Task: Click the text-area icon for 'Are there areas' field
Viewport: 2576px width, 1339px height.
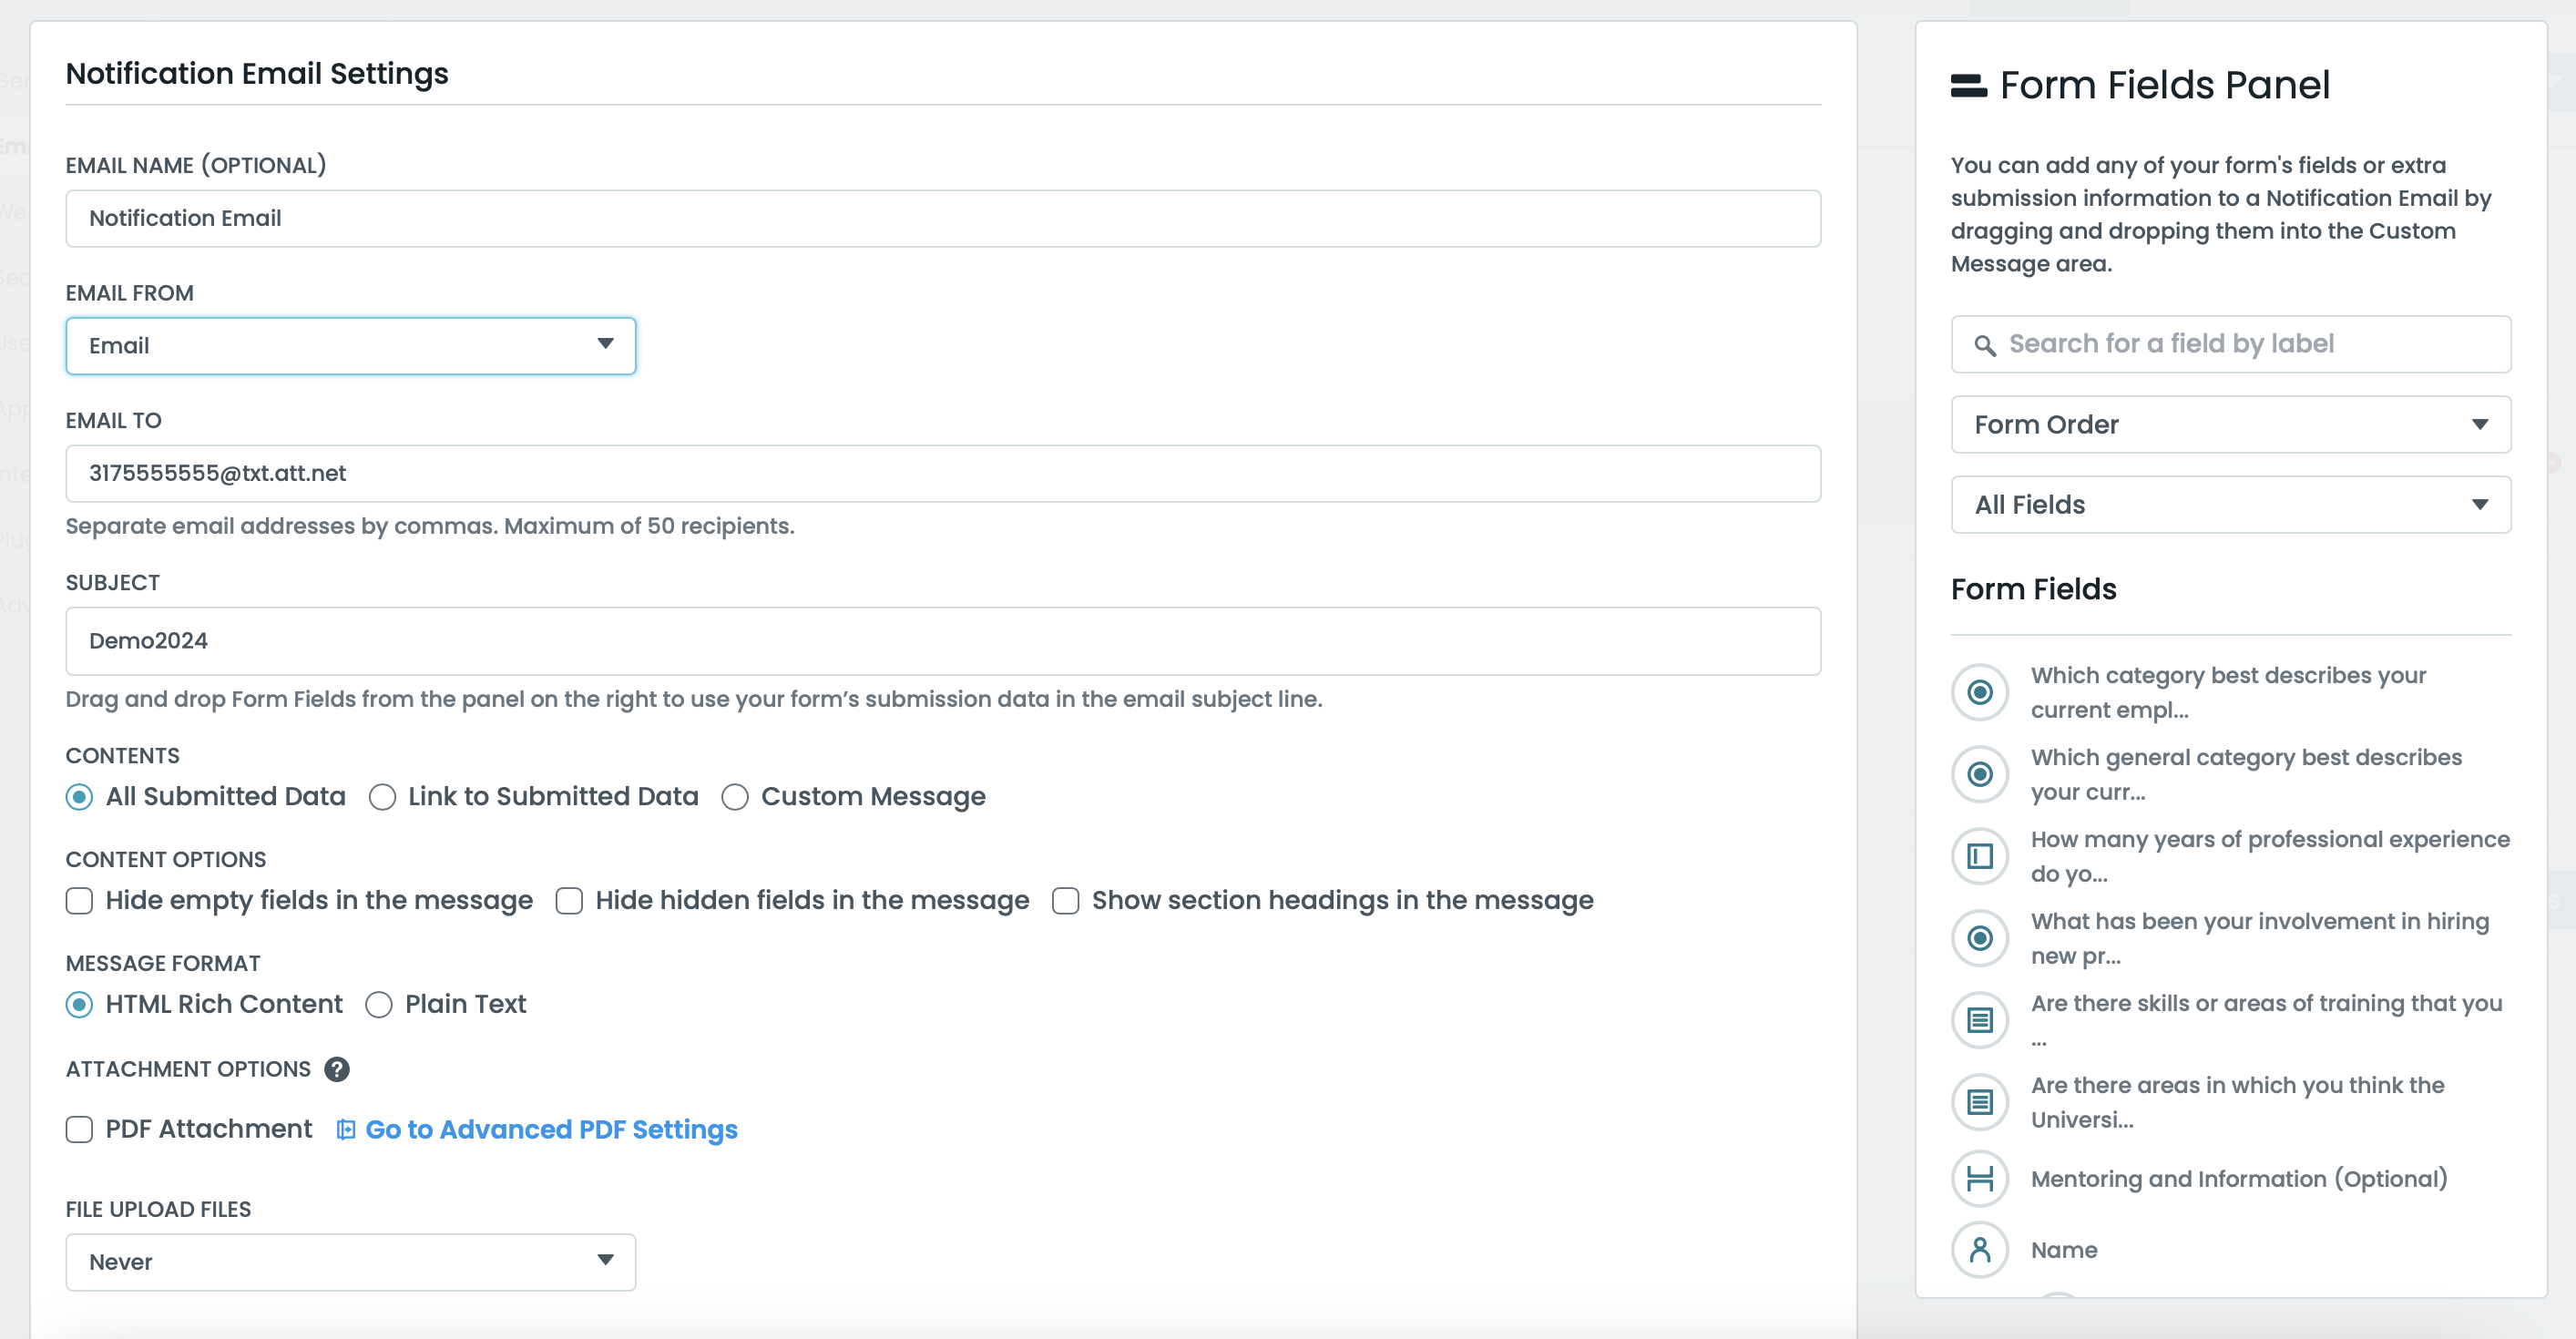Action: coord(1979,1102)
